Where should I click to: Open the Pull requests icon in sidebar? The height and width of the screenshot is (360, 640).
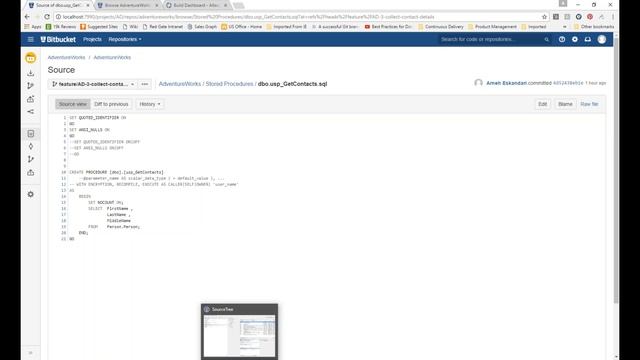(x=31, y=173)
